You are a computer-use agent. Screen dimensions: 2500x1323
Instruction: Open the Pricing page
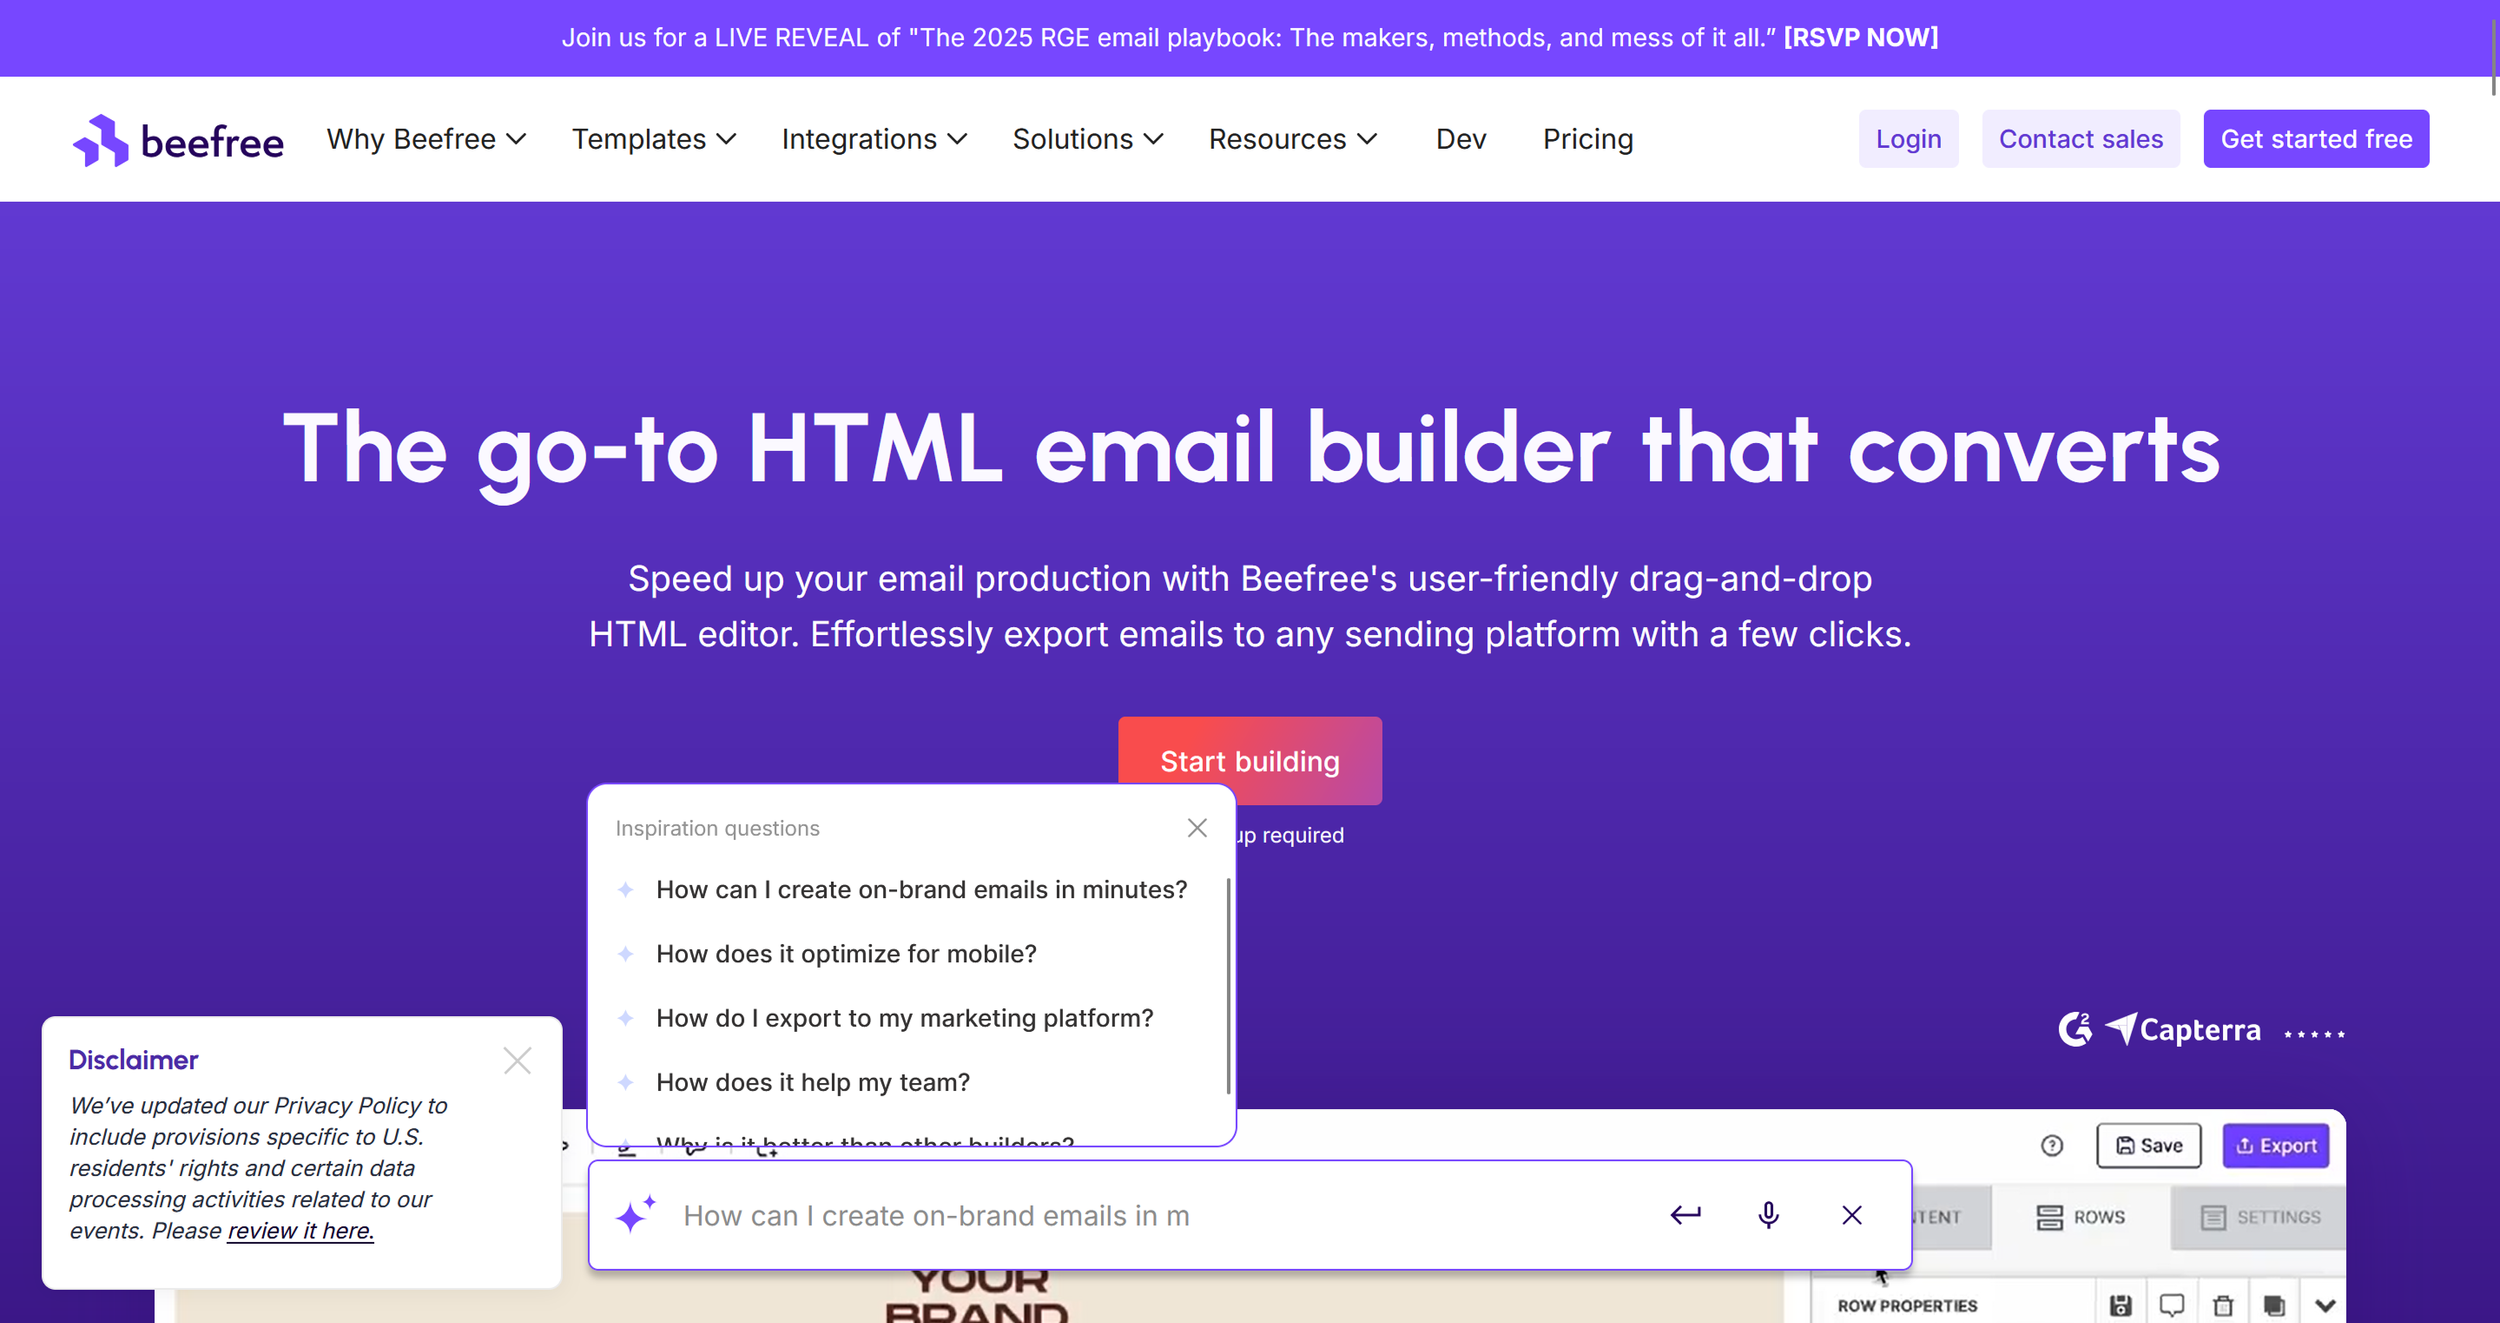tap(1587, 139)
